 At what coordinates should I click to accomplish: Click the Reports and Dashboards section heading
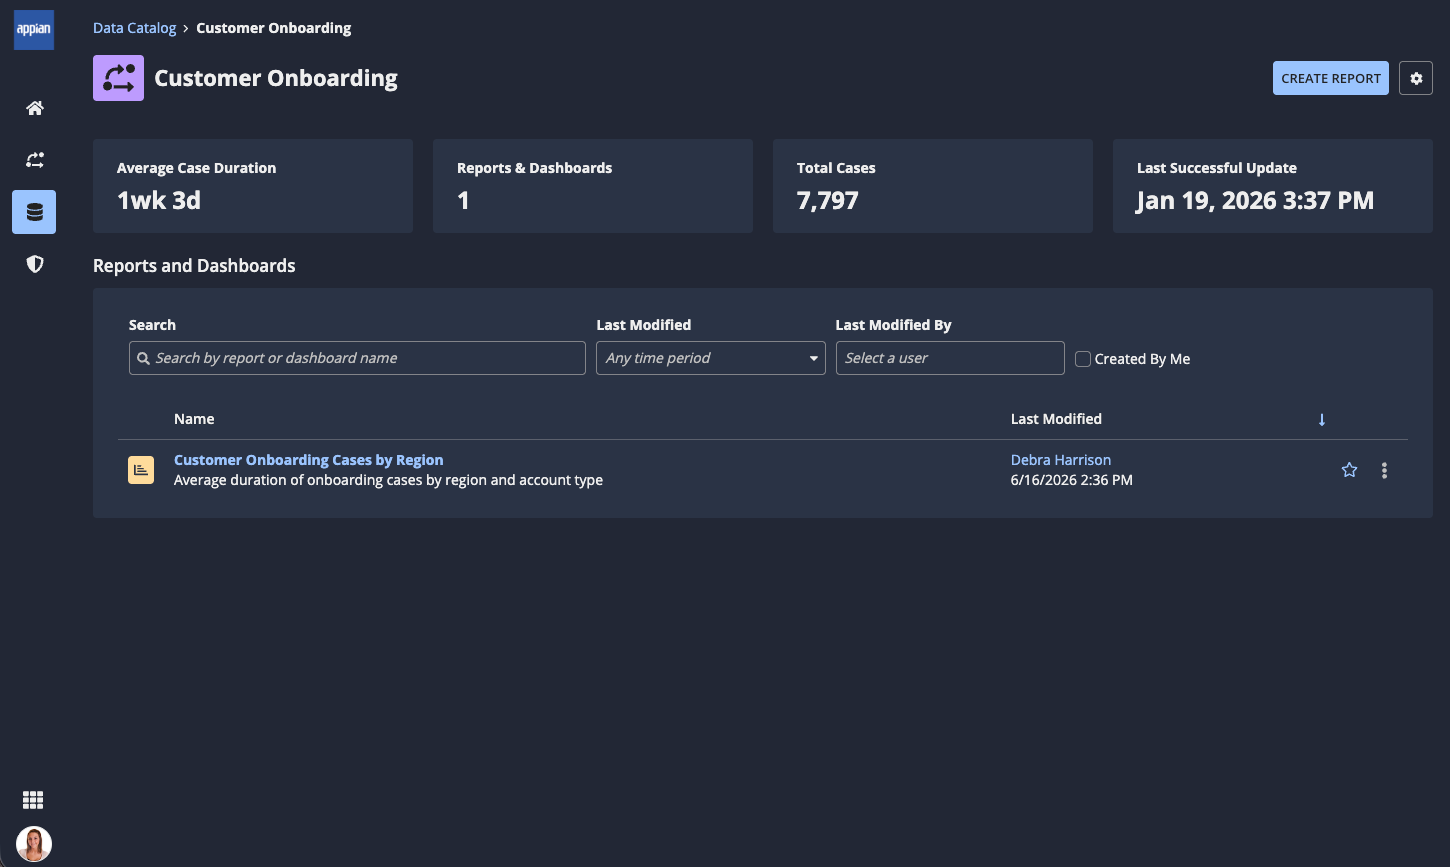tap(194, 266)
